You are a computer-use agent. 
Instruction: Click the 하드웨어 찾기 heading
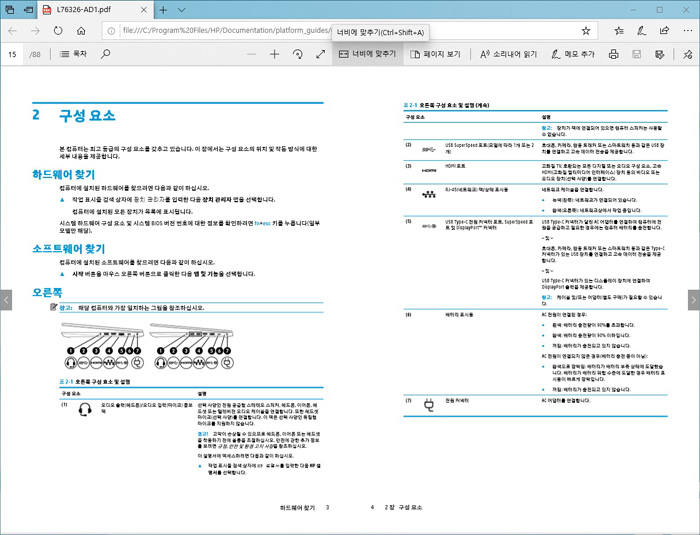point(63,174)
